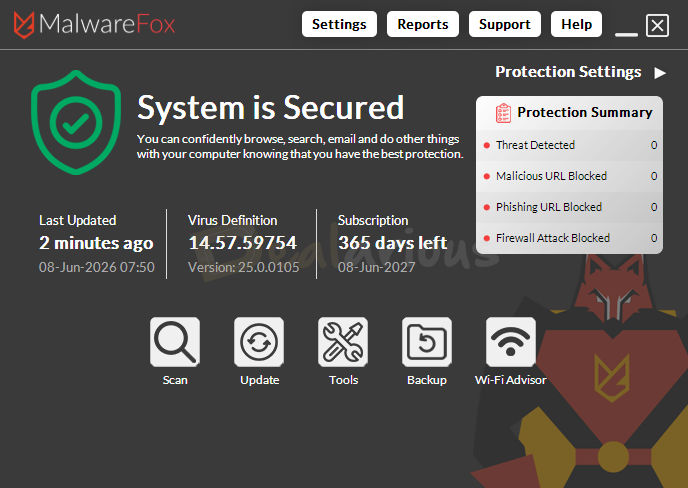Viewport: 688px width, 488px height.
Task: Click the Threat Detected count 0
Action: pyautogui.click(x=654, y=145)
